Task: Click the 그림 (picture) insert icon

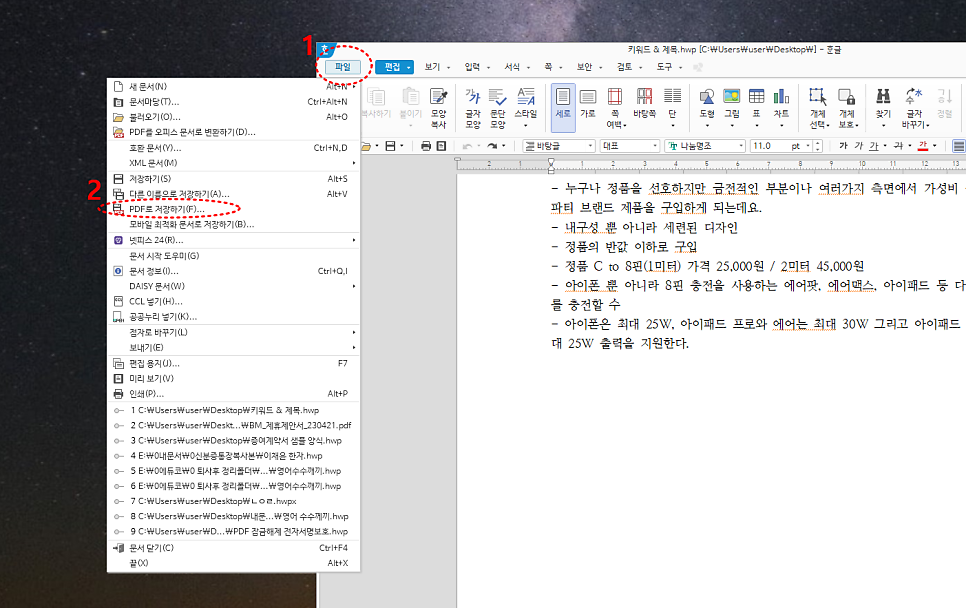Action: click(x=732, y=102)
